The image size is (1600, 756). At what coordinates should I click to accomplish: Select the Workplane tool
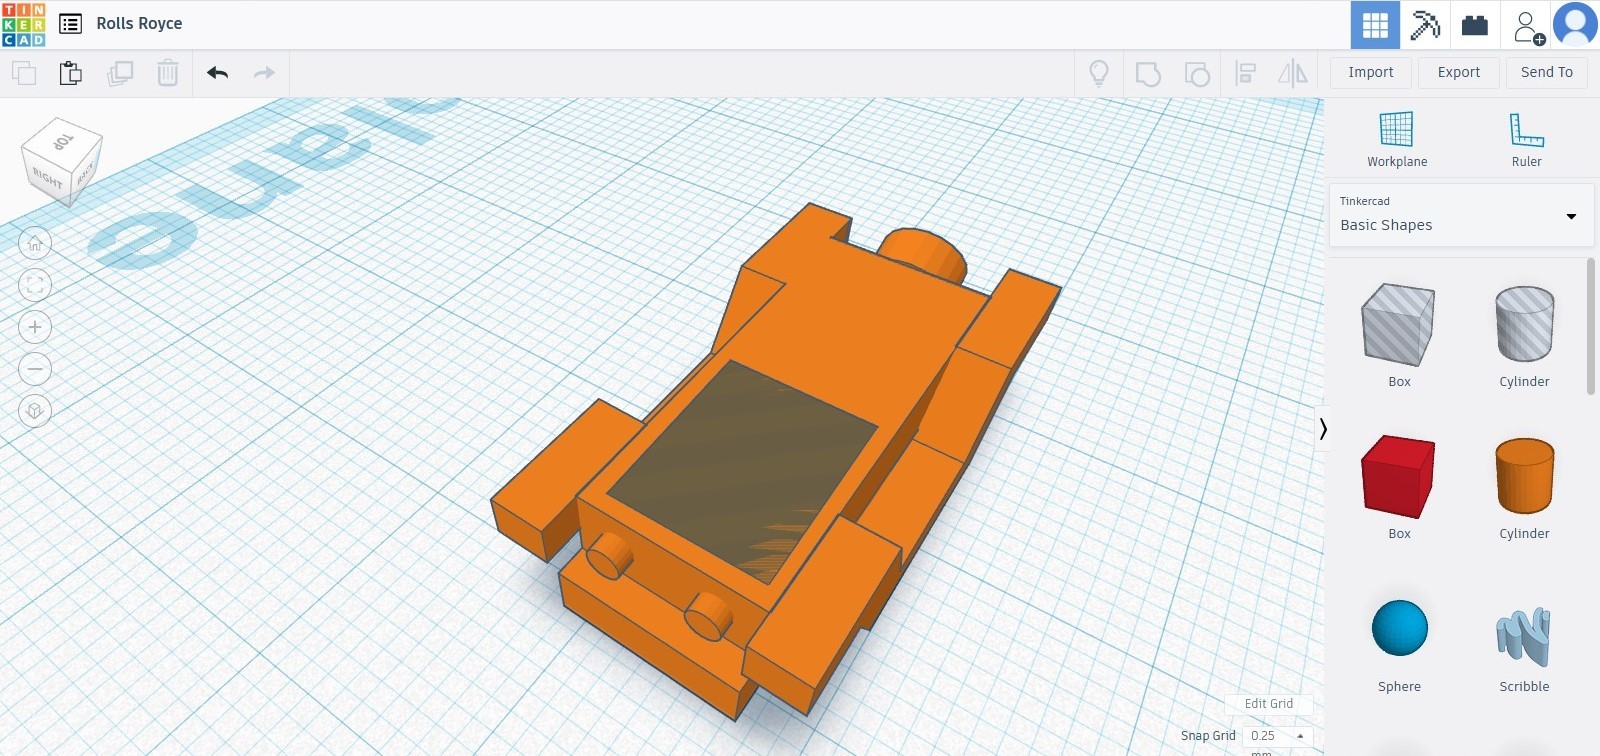[1397, 139]
